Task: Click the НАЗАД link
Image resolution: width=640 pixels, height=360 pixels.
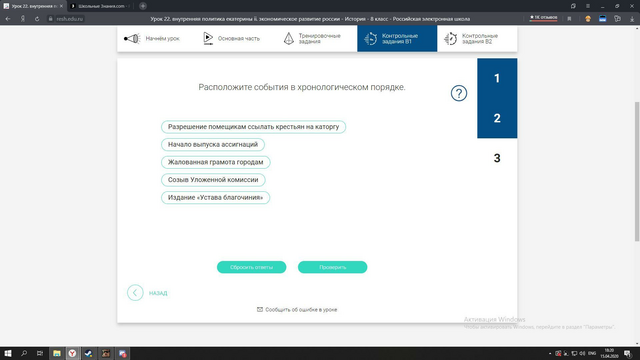Action: point(158,293)
